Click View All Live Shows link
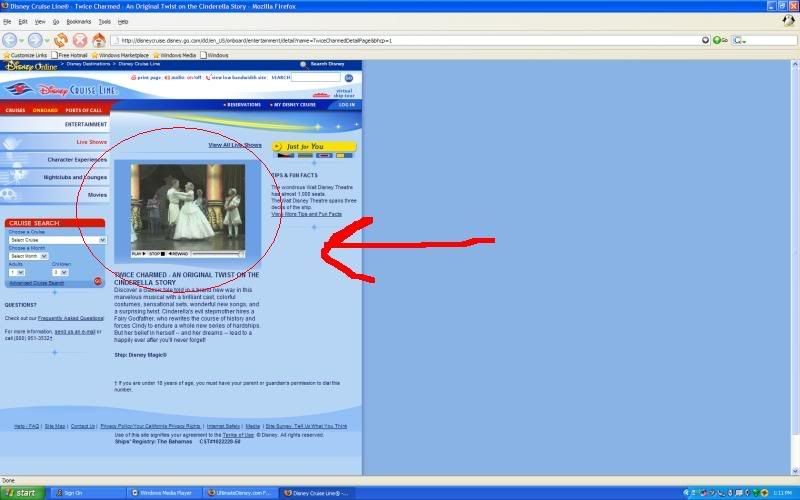 coord(235,145)
